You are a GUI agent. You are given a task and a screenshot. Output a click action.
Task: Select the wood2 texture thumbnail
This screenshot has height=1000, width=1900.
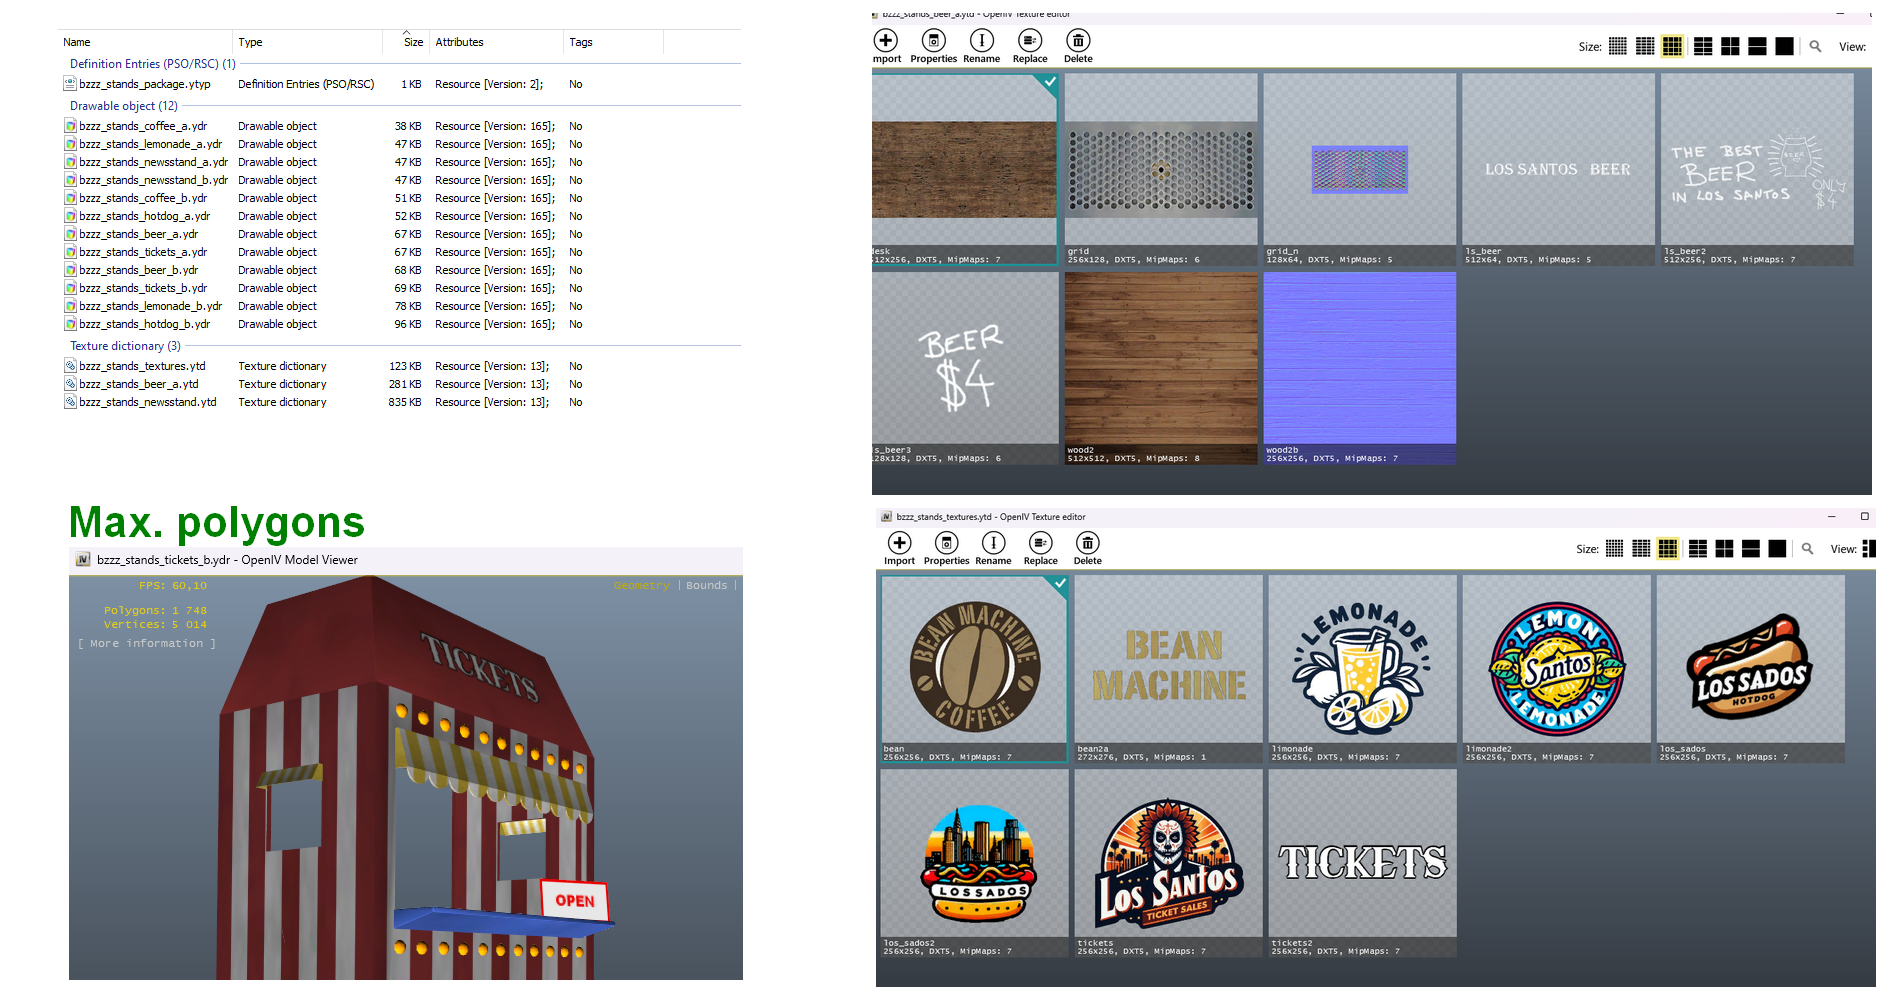[1160, 368]
